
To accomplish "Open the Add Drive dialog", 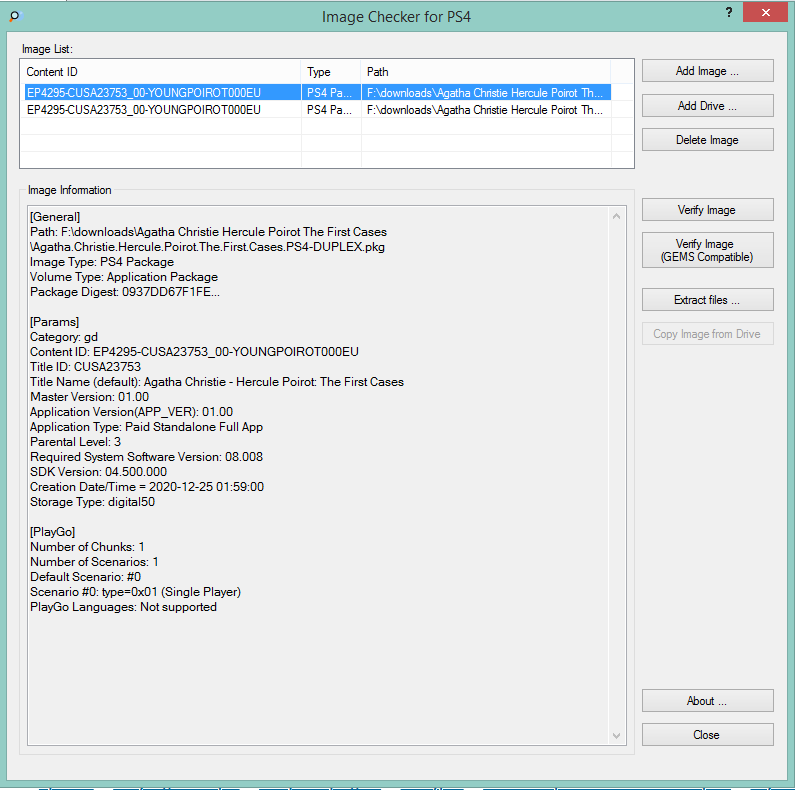I will tap(707, 105).
